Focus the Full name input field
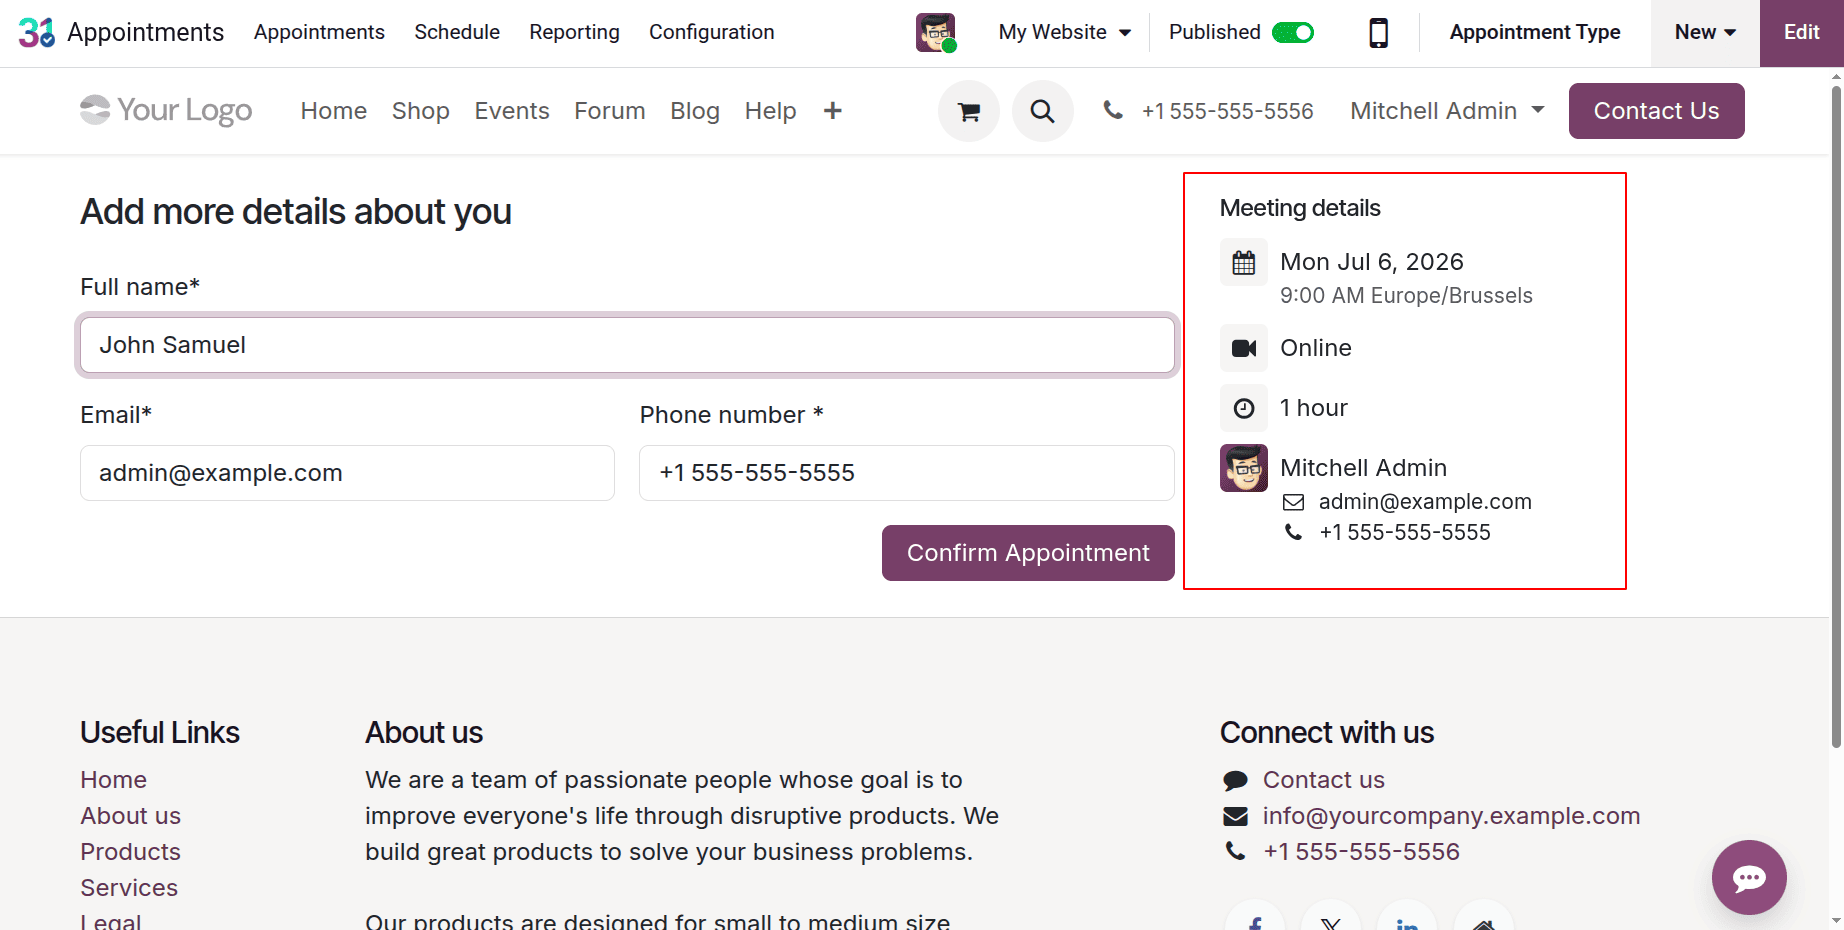The image size is (1844, 930). tap(627, 345)
